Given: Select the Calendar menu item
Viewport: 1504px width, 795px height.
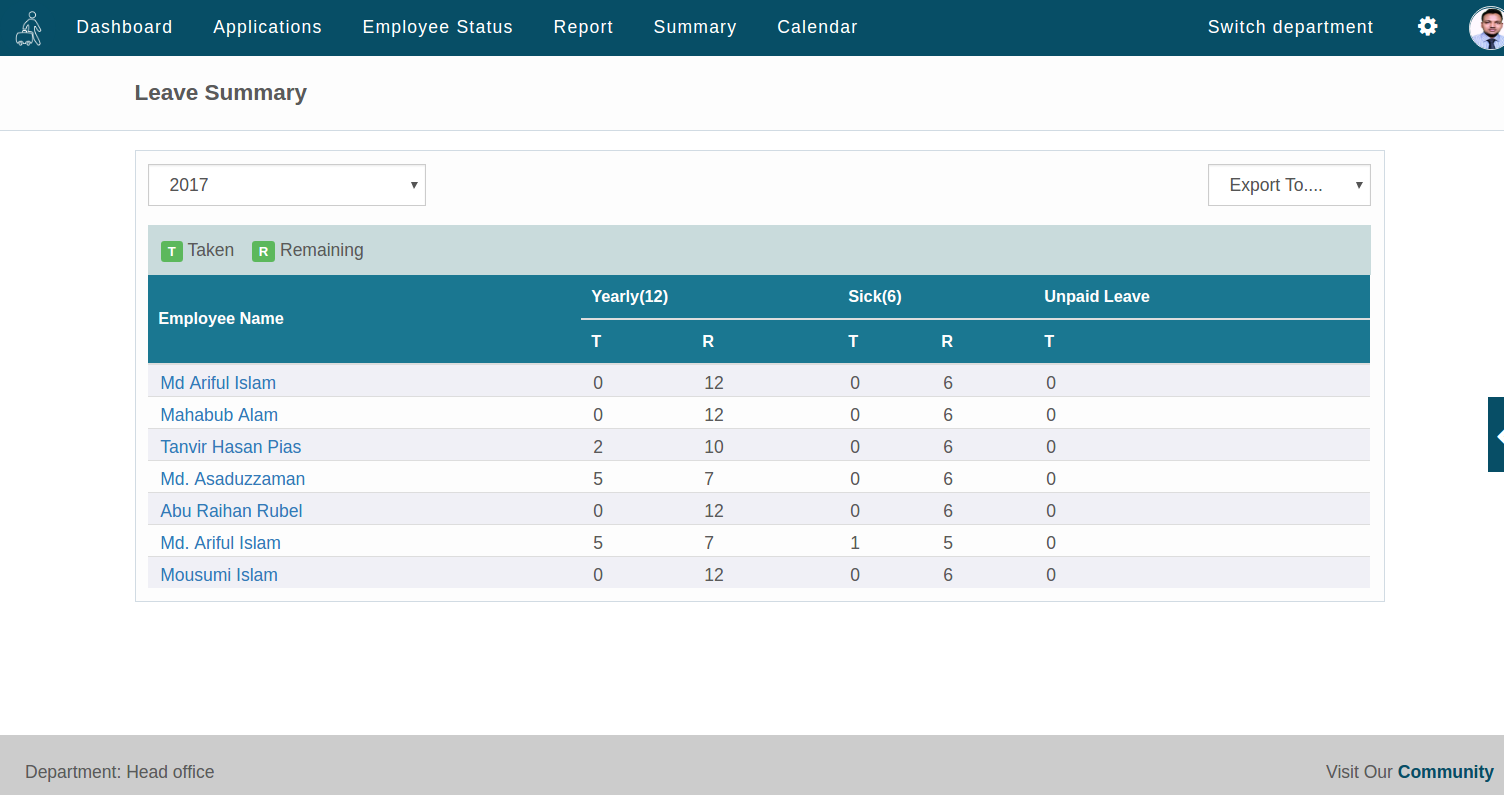Looking at the screenshot, I should [x=817, y=27].
